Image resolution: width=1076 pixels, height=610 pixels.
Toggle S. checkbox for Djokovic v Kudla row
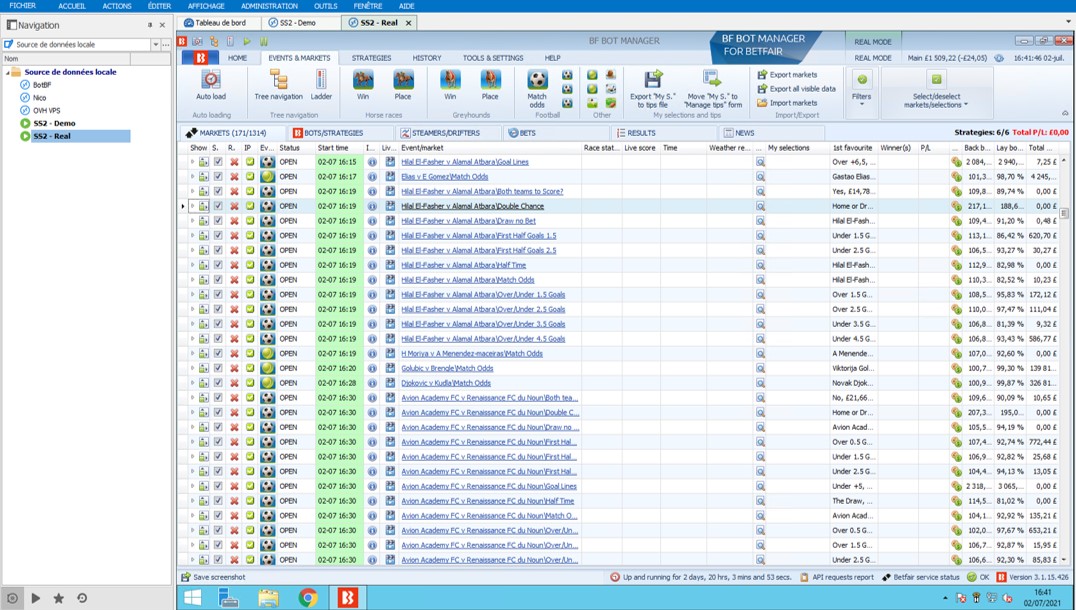[218, 383]
